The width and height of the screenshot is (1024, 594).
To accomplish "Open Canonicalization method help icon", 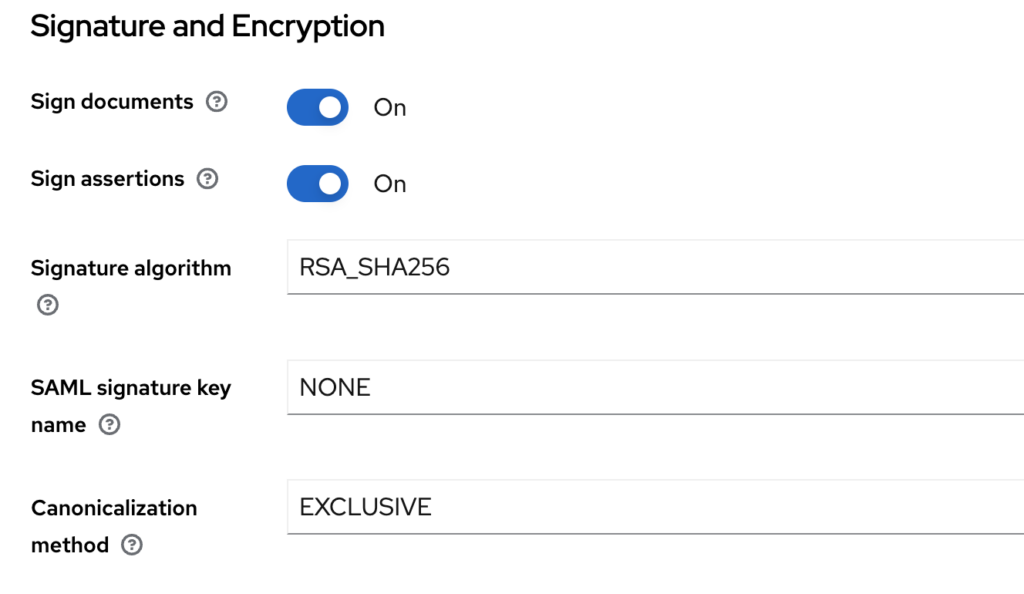I will [x=132, y=545].
